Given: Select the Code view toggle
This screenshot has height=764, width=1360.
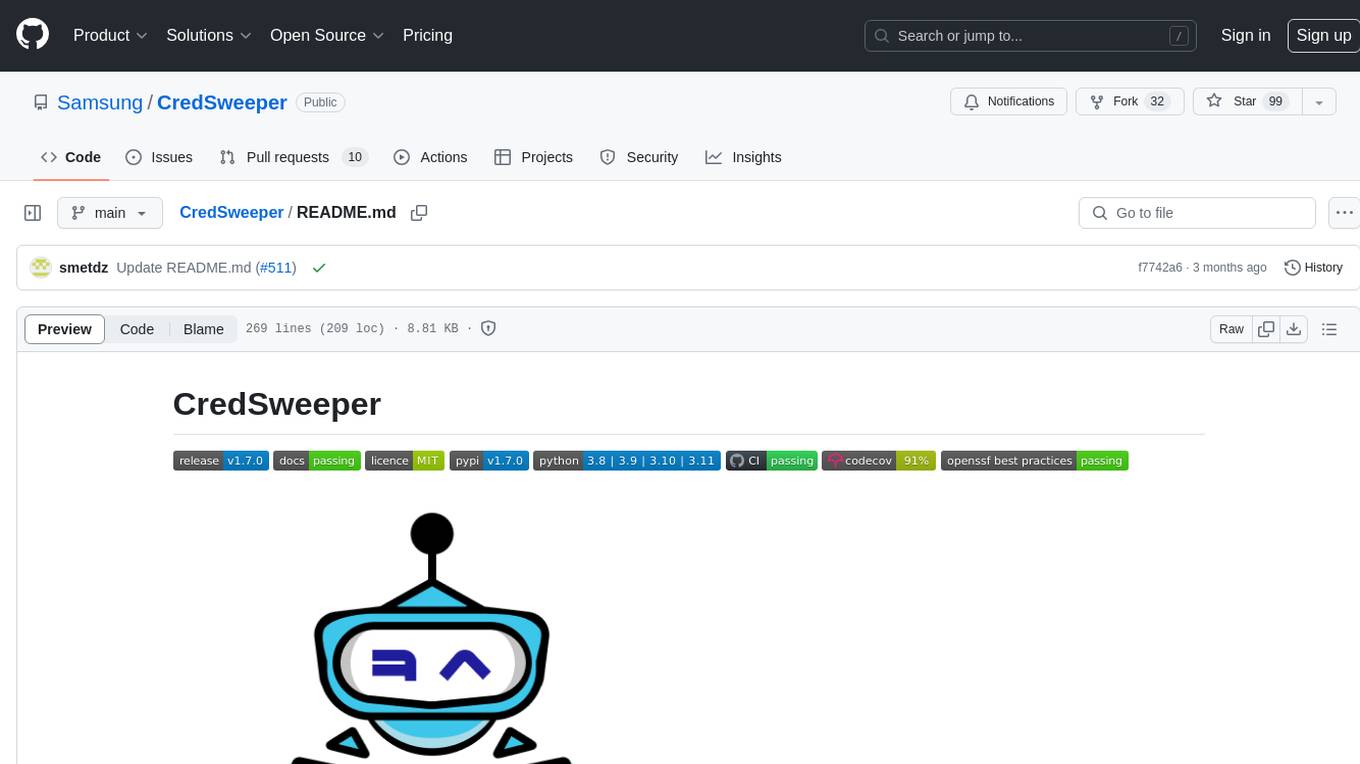Looking at the screenshot, I should point(137,329).
